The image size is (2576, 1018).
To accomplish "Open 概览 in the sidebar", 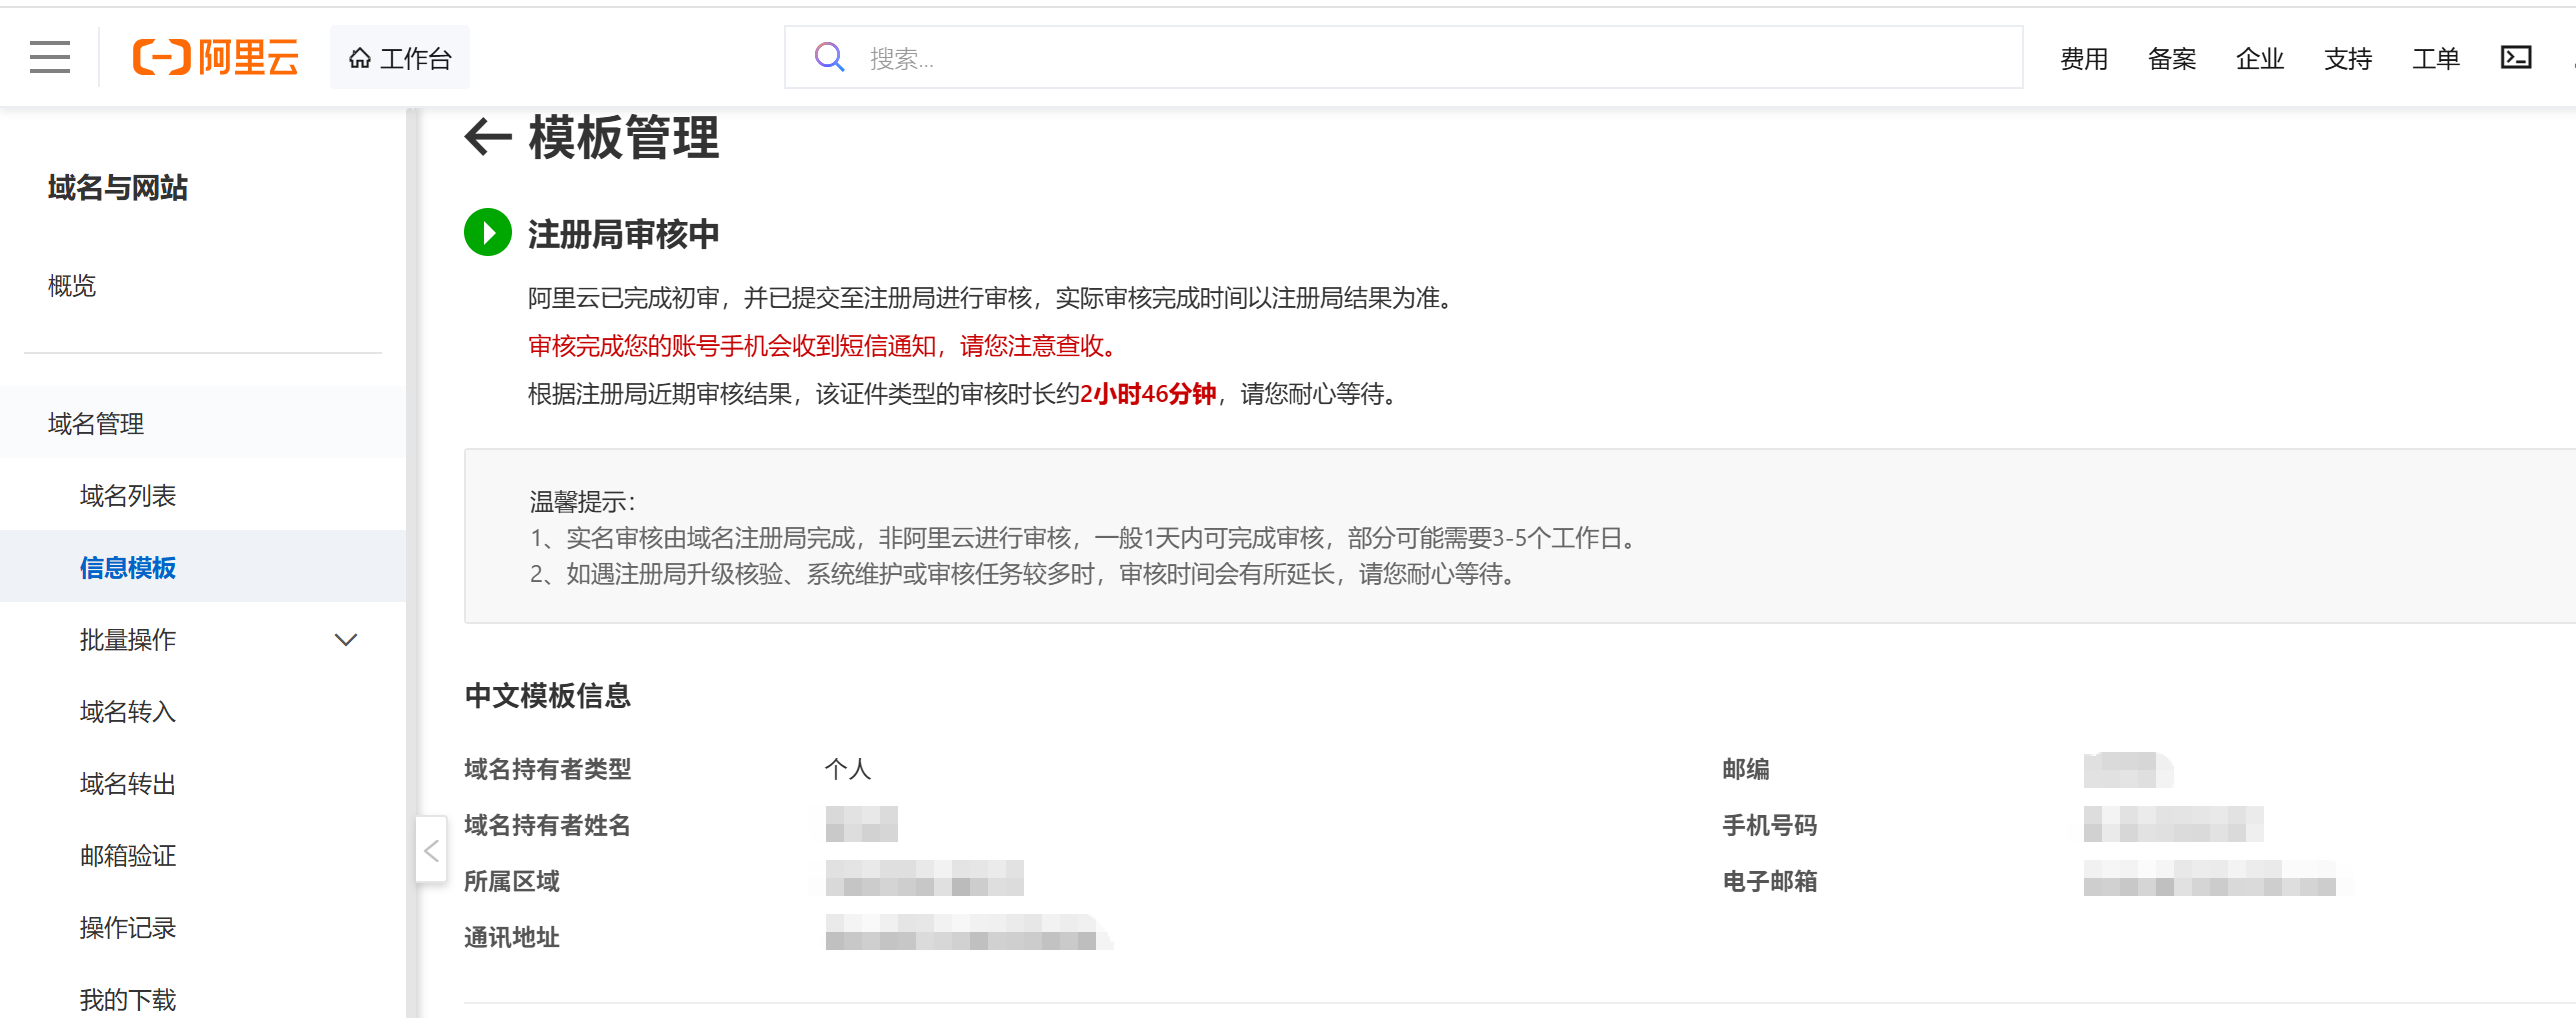I will 72,285.
